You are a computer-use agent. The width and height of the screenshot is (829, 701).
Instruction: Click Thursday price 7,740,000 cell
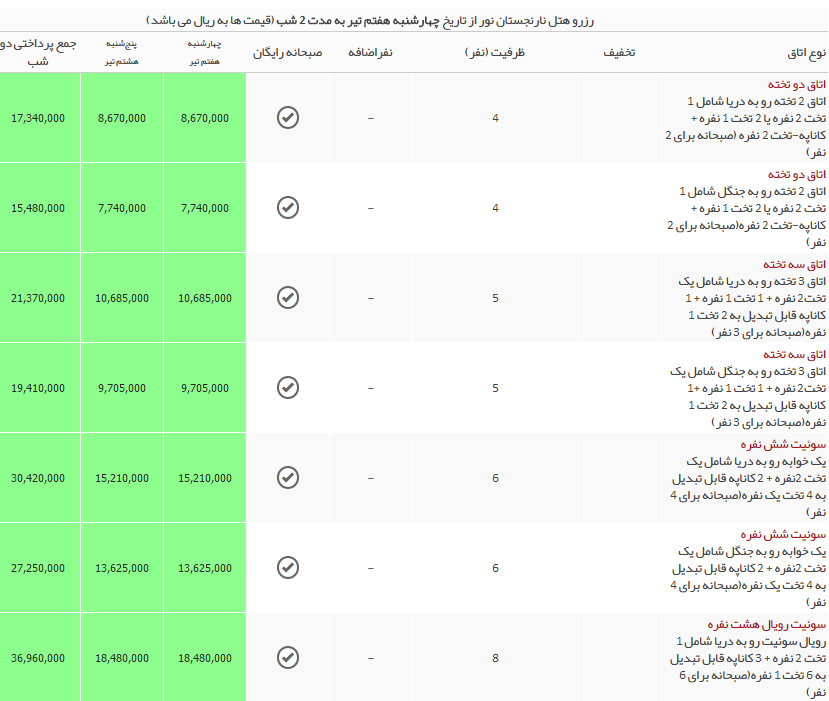[x=122, y=207]
